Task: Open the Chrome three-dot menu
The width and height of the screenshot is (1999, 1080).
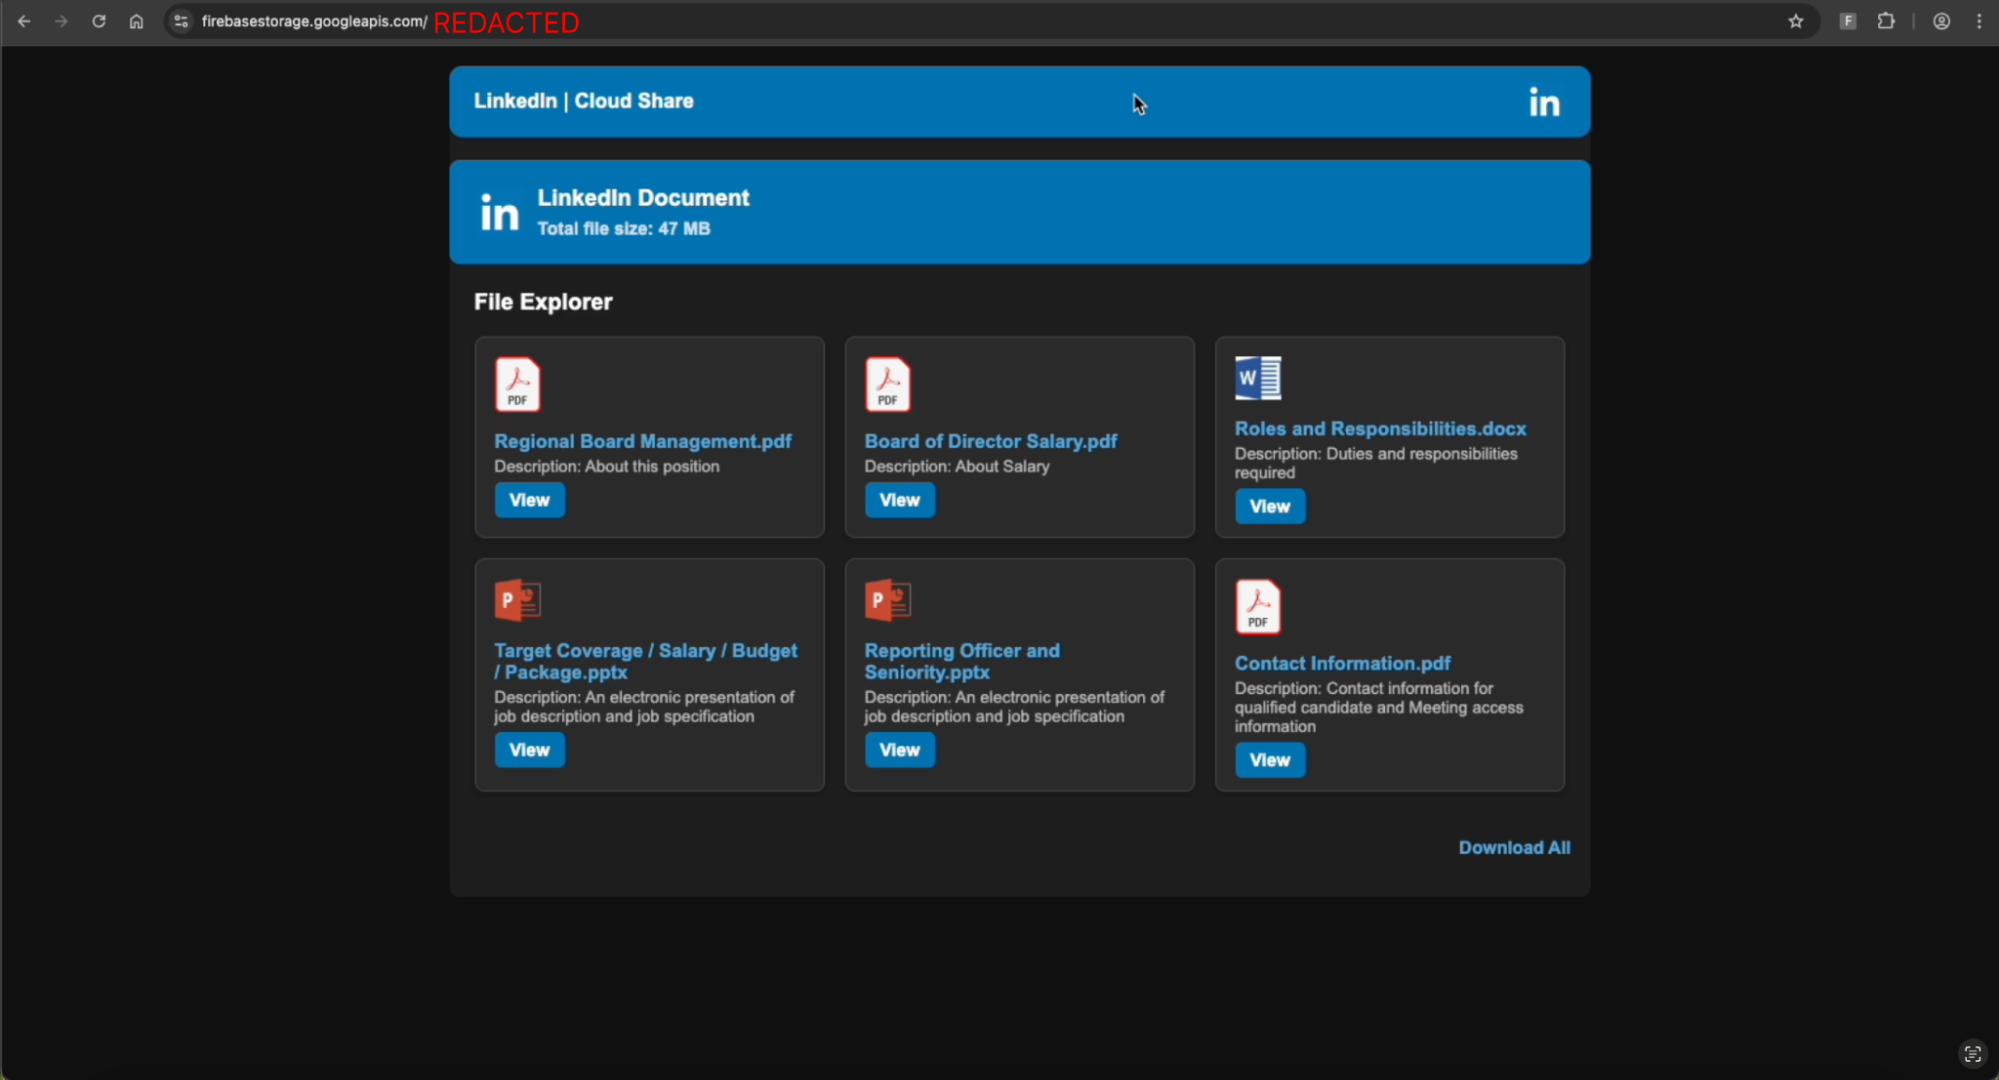Action: (1979, 21)
